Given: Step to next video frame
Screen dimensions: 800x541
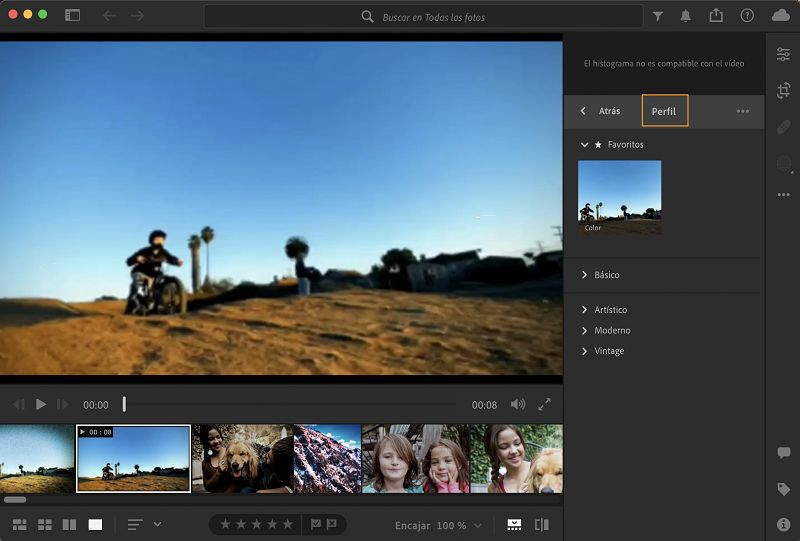Looking at the screenshot, I should (x=63, y=404).
